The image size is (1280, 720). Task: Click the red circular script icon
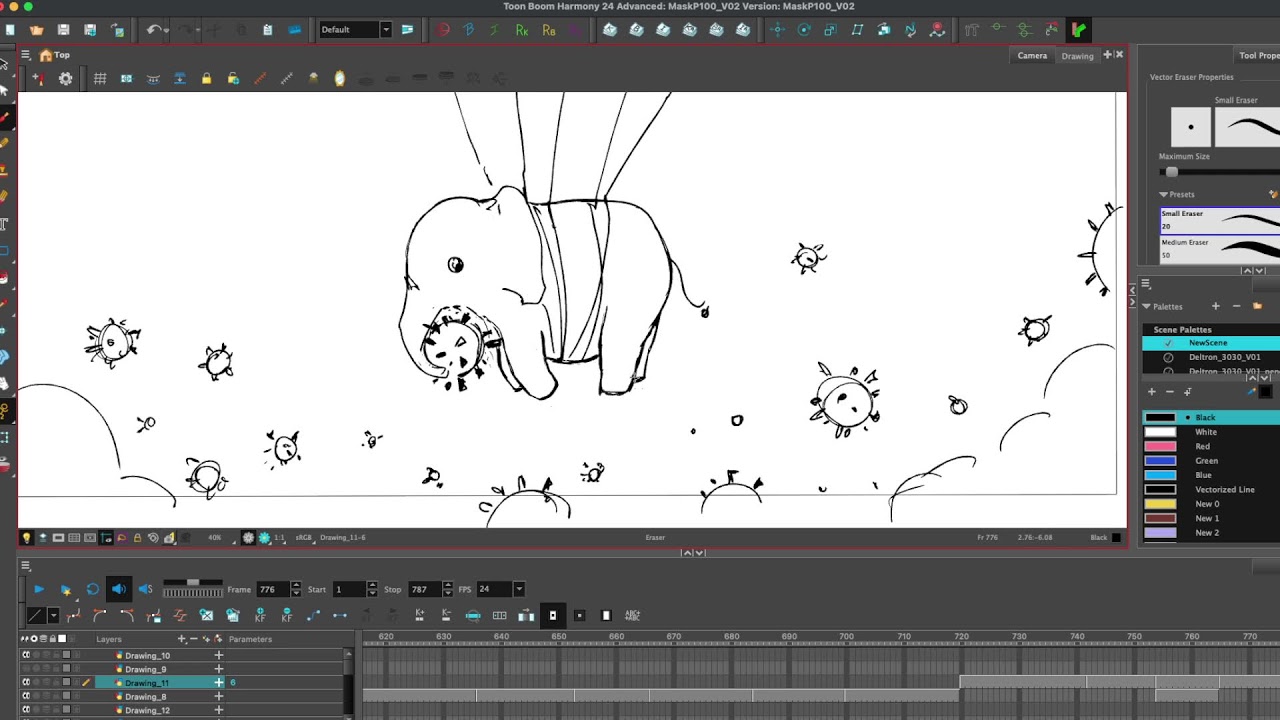(x=444, y=30)
